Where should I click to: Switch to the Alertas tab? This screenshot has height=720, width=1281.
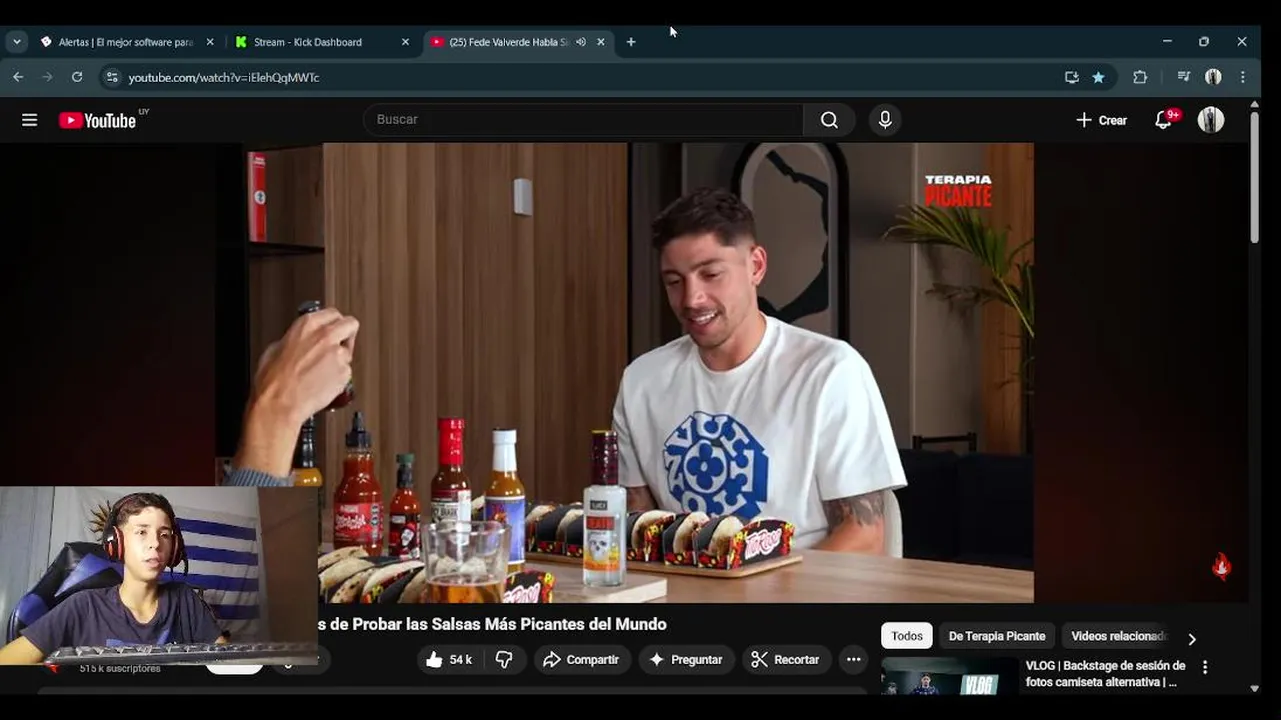(x=127, y=42)
